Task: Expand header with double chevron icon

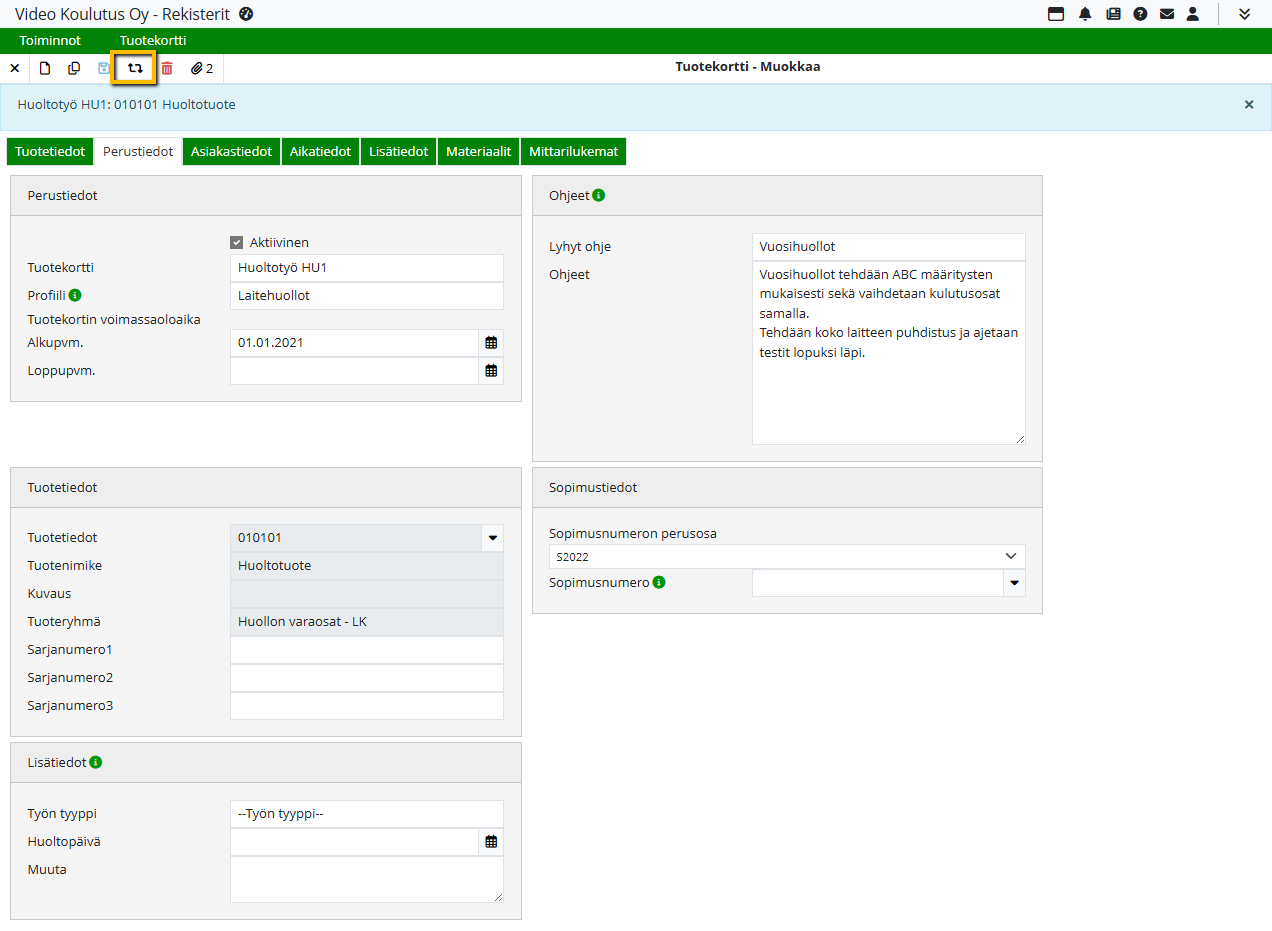Action: (1244, 14)
